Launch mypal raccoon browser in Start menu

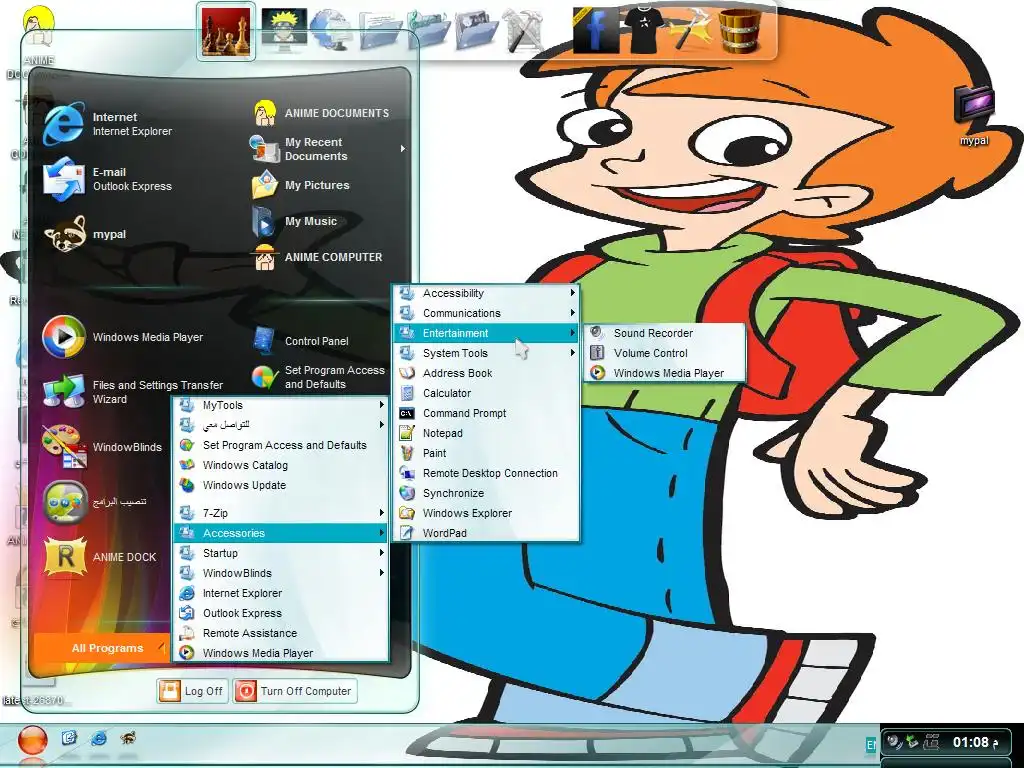click(x=85, y=234)
